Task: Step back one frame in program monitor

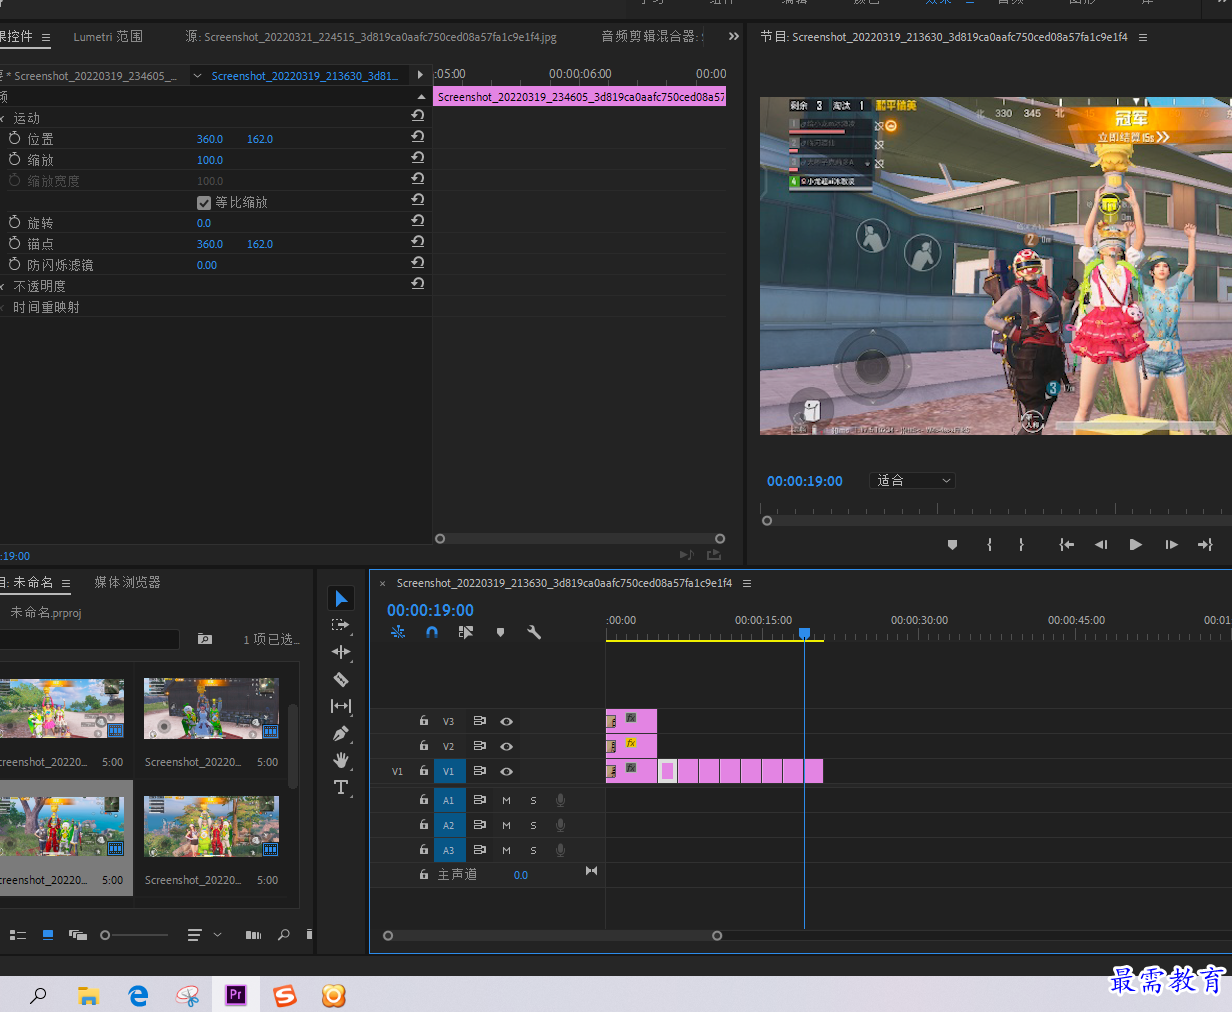Action: pyautogui.click(x=1101, y=545)
